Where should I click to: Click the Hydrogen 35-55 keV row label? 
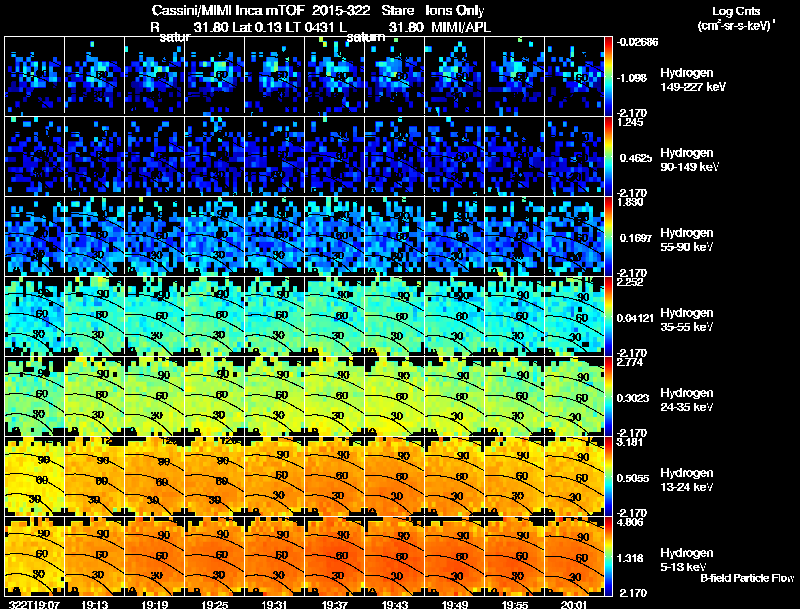pyautogui.click(x=687, y=320)
